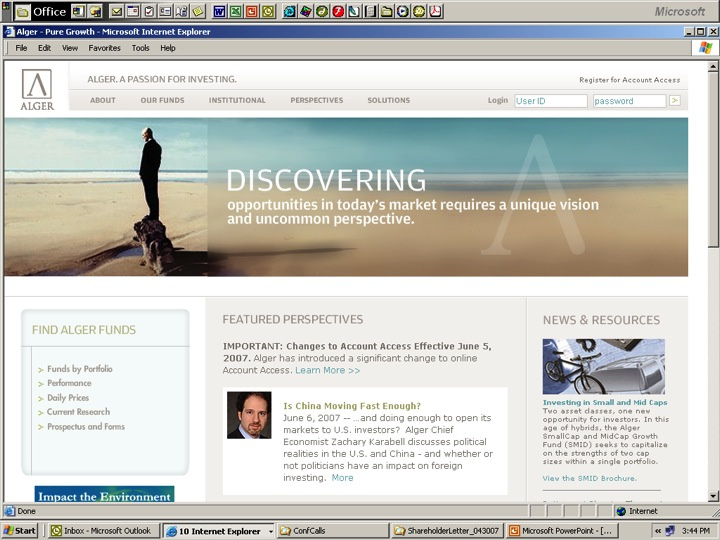Click into the password field
The height and width of the screenshot is (540, 720).
coord(629,101)
